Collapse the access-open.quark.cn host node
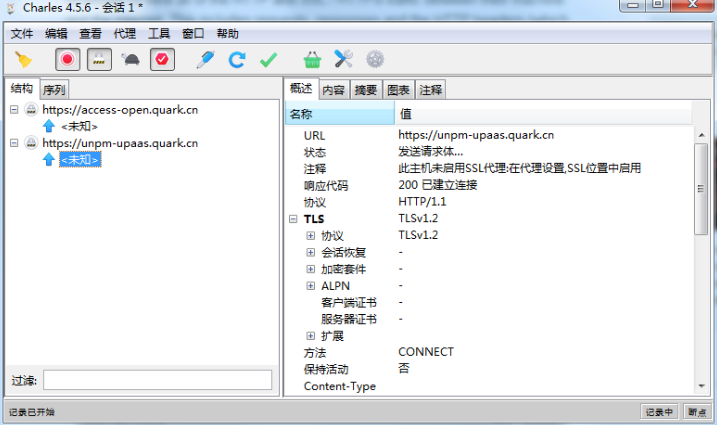 tap(14, 110)
